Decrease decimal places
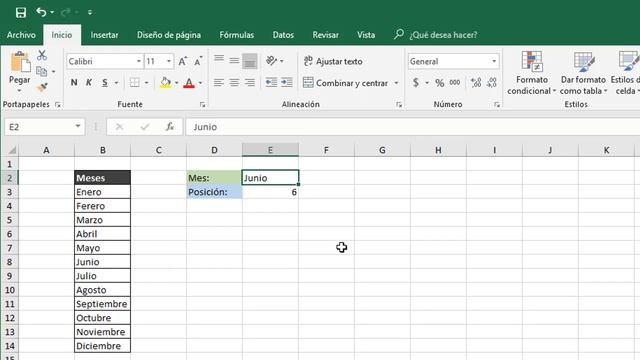This screenshot has height=360, width=640. pos(492,83)
